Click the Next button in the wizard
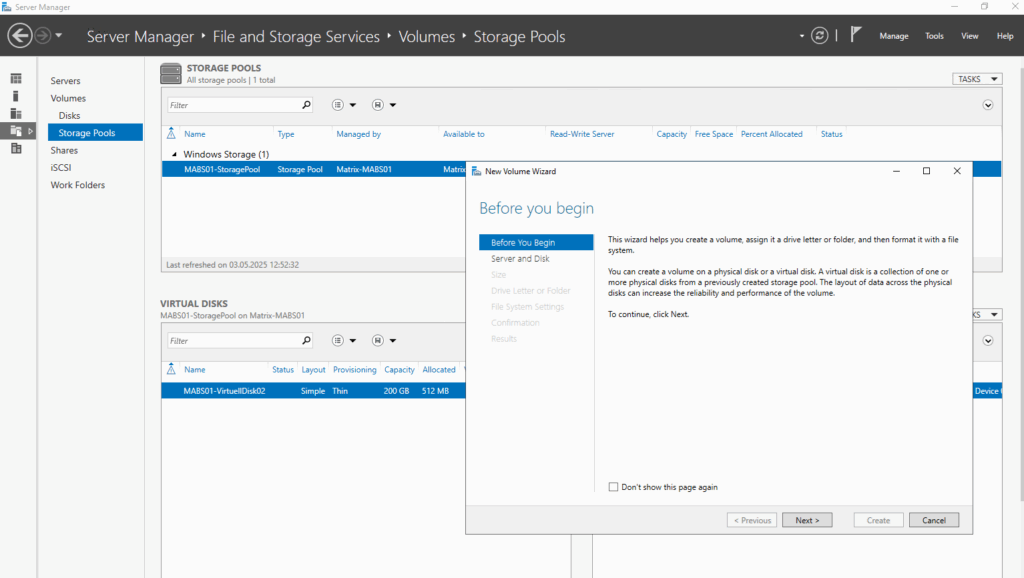 coord(807,520)
